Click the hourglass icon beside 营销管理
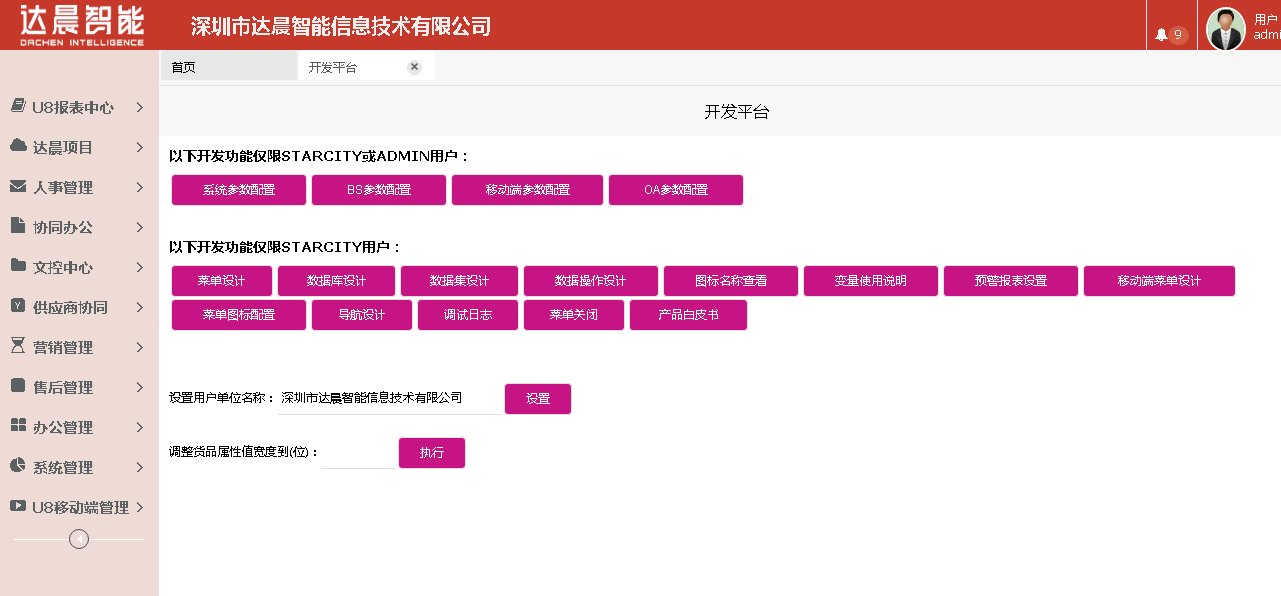The height and width of the screenshot is (596, 1281). coord(17,346)
